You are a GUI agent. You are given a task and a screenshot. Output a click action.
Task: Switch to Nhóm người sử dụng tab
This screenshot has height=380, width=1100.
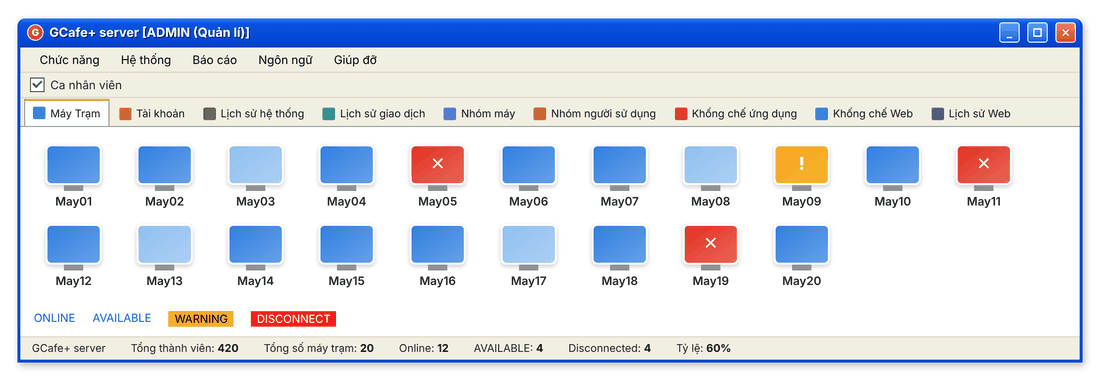[x=595, y=113]
